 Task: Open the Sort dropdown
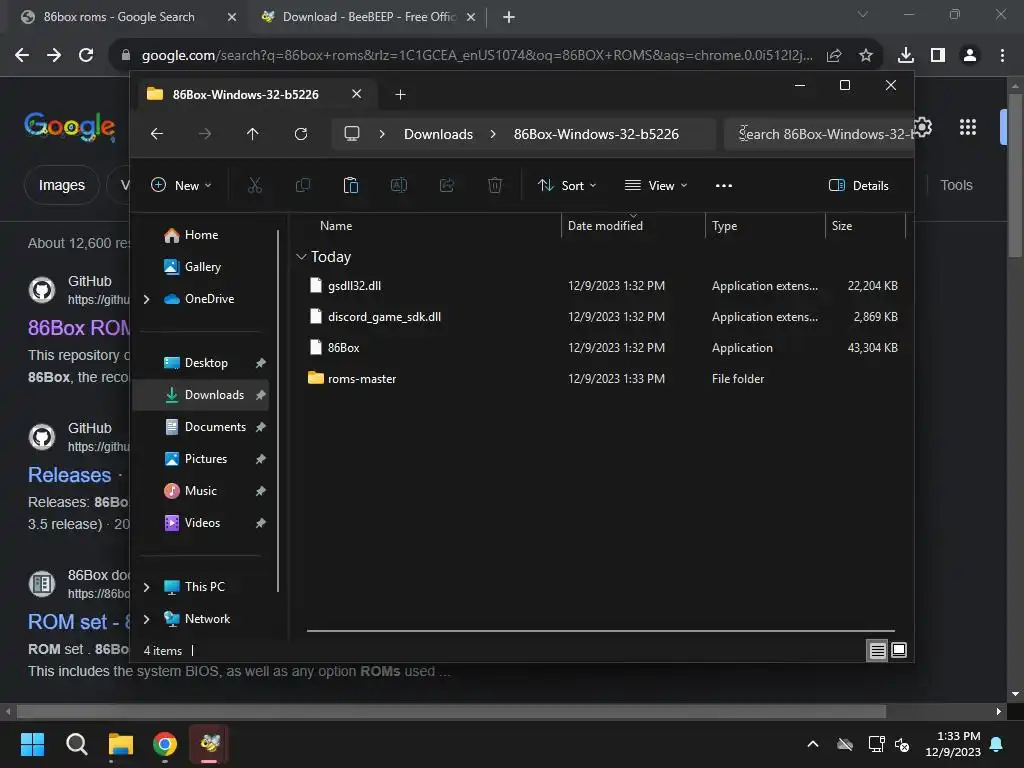coord(567,185)
